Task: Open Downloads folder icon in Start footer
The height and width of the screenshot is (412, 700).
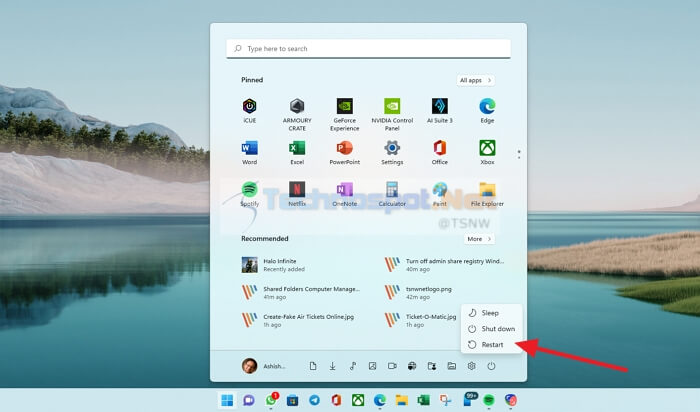Action: point(333,366)
